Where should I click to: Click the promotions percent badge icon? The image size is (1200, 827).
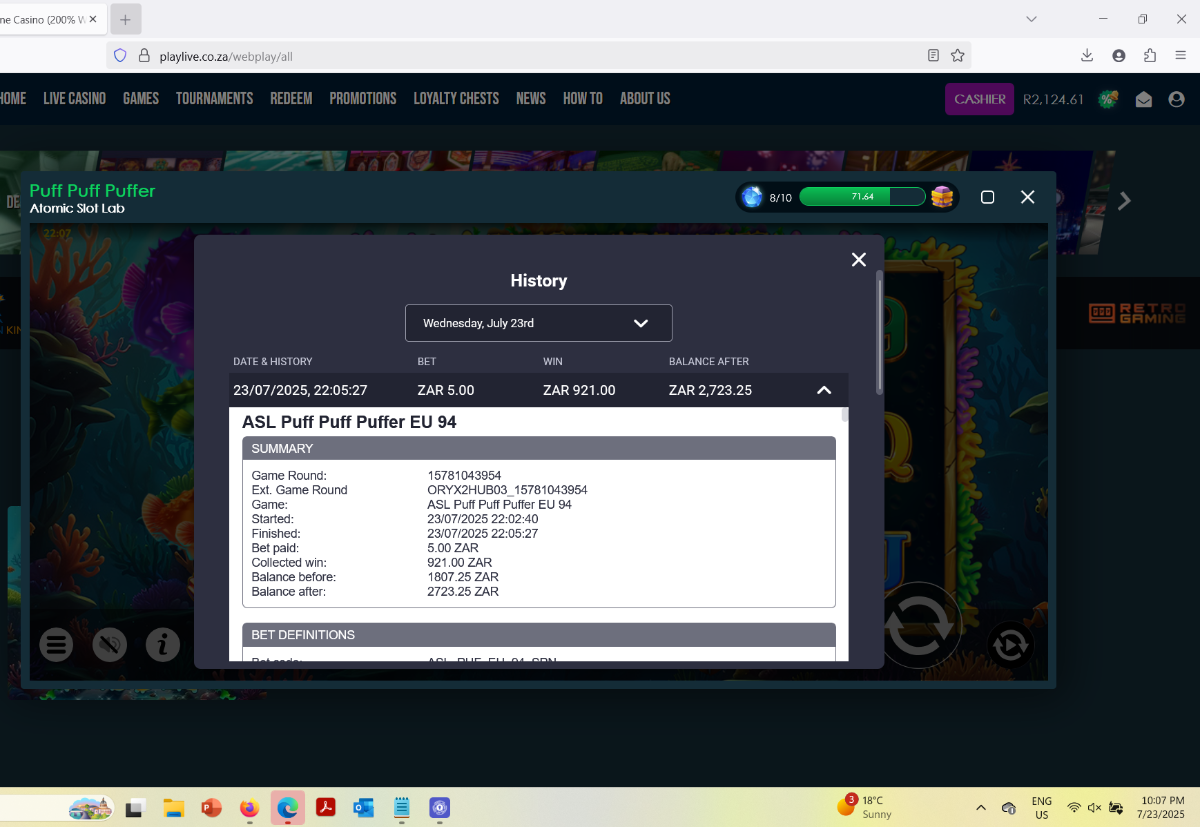click(1108, 99)
